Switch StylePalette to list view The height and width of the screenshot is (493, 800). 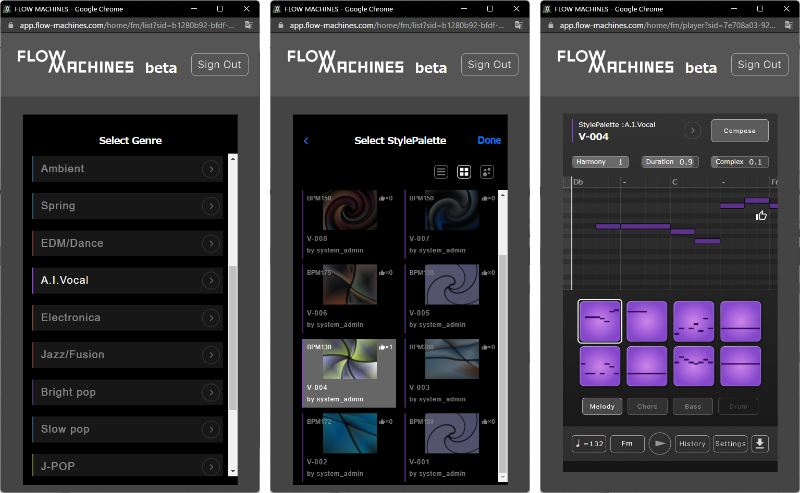click(441, 172)
